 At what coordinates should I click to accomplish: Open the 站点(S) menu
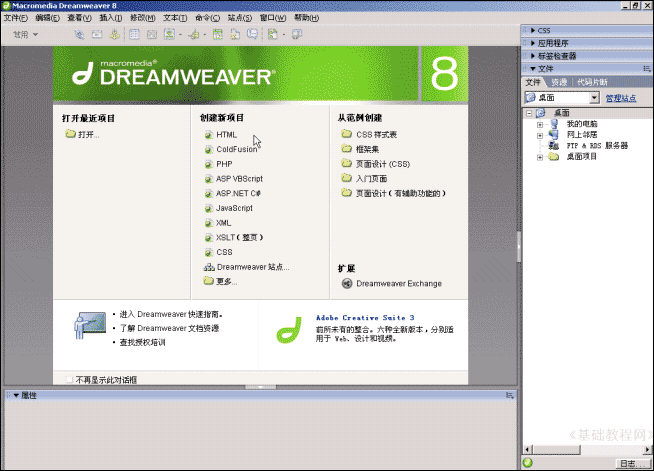[x=240, y=18]
